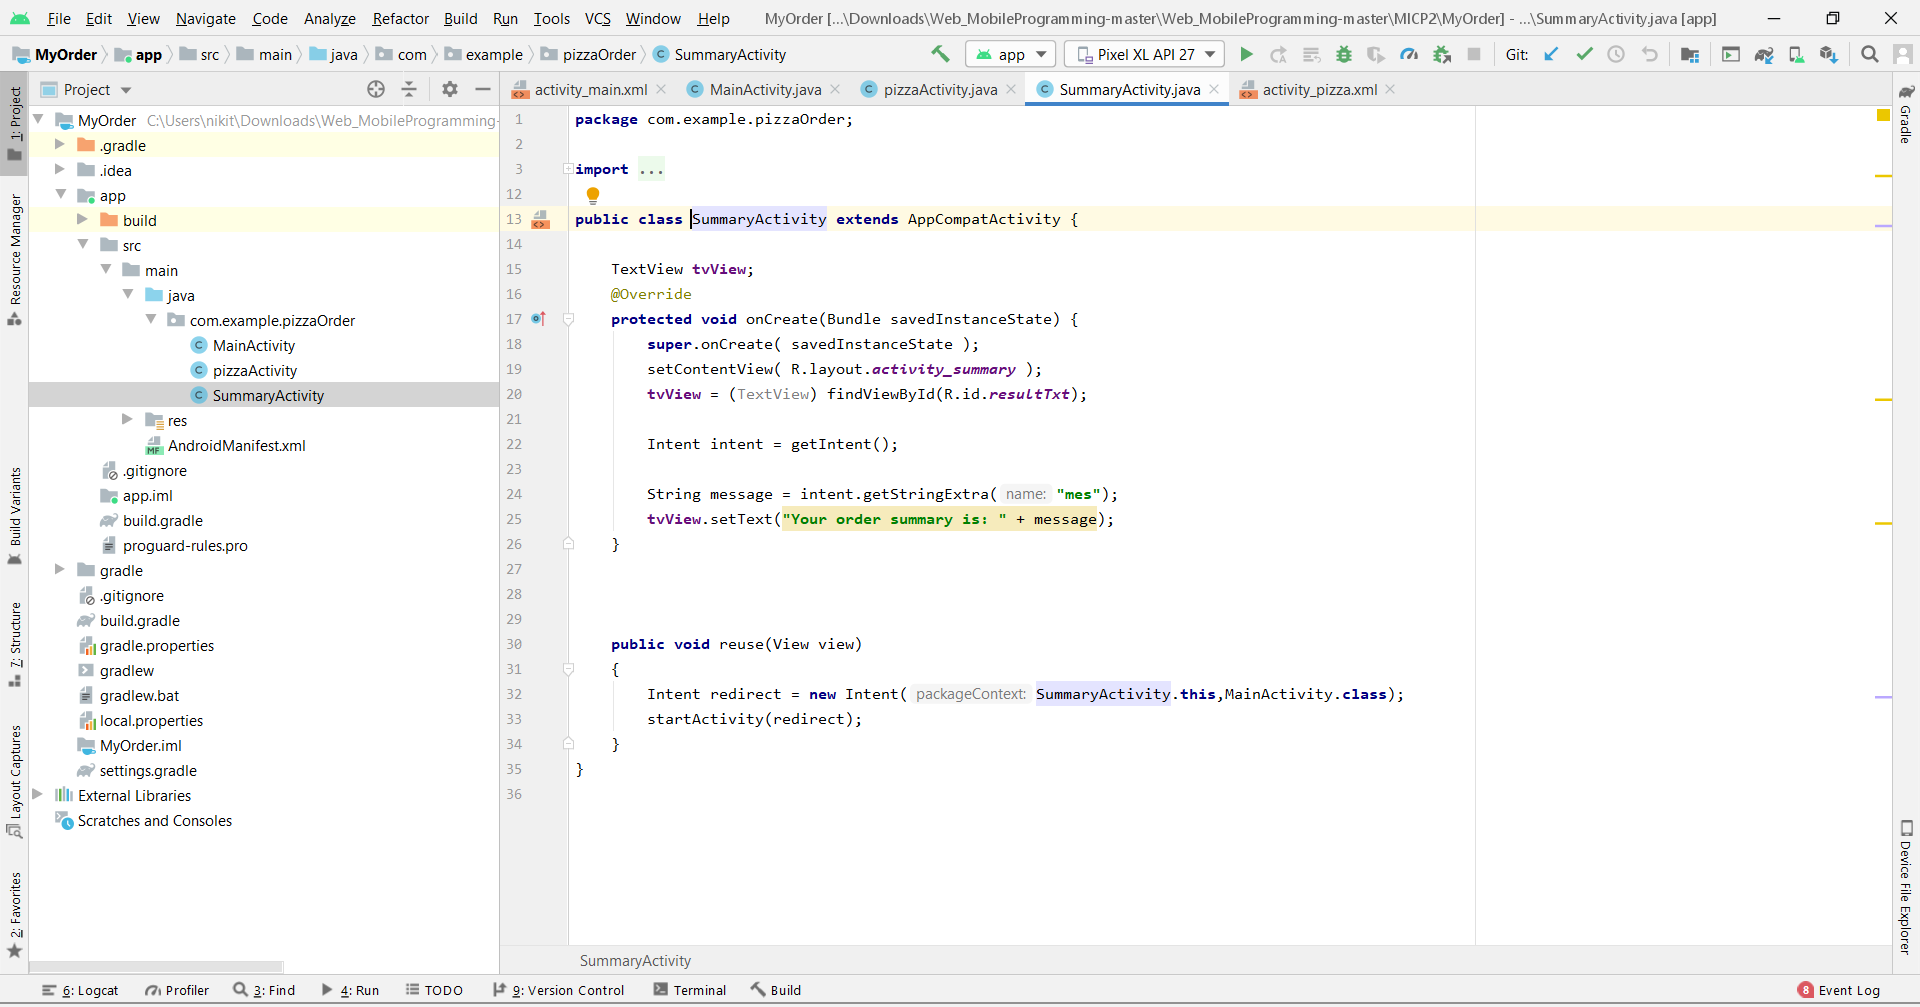1920x1007 pixels.
Task: Click the Git Update Project arrow
Action: (1551, 54)
